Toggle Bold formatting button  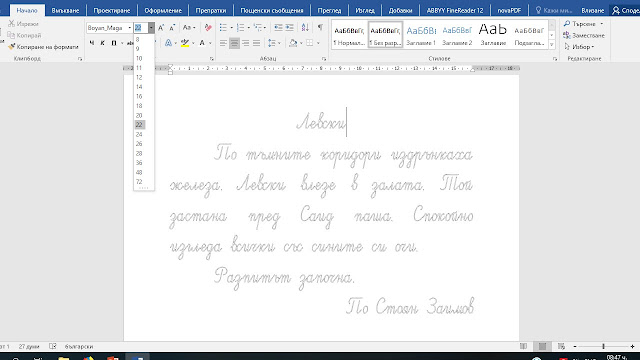coord(91,43)
